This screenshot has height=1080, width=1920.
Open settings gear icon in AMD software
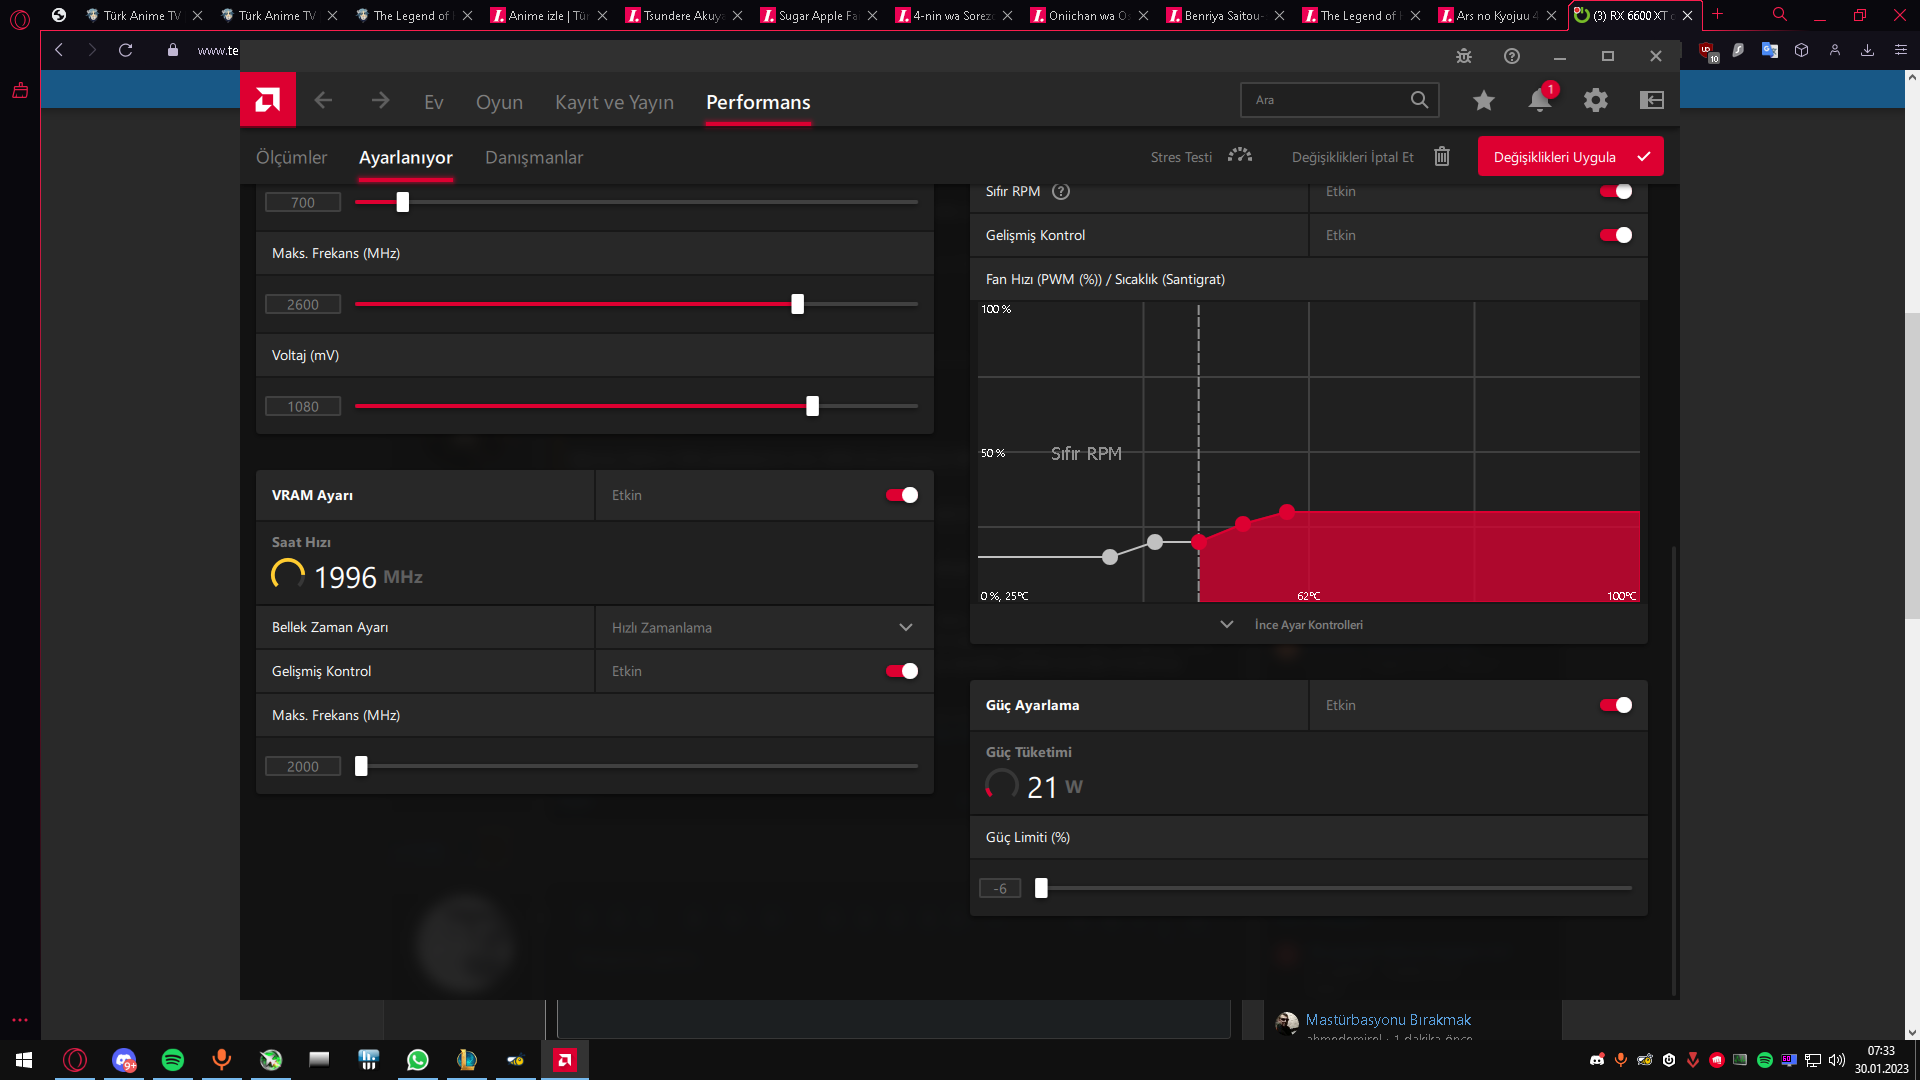pos(1595,100)
